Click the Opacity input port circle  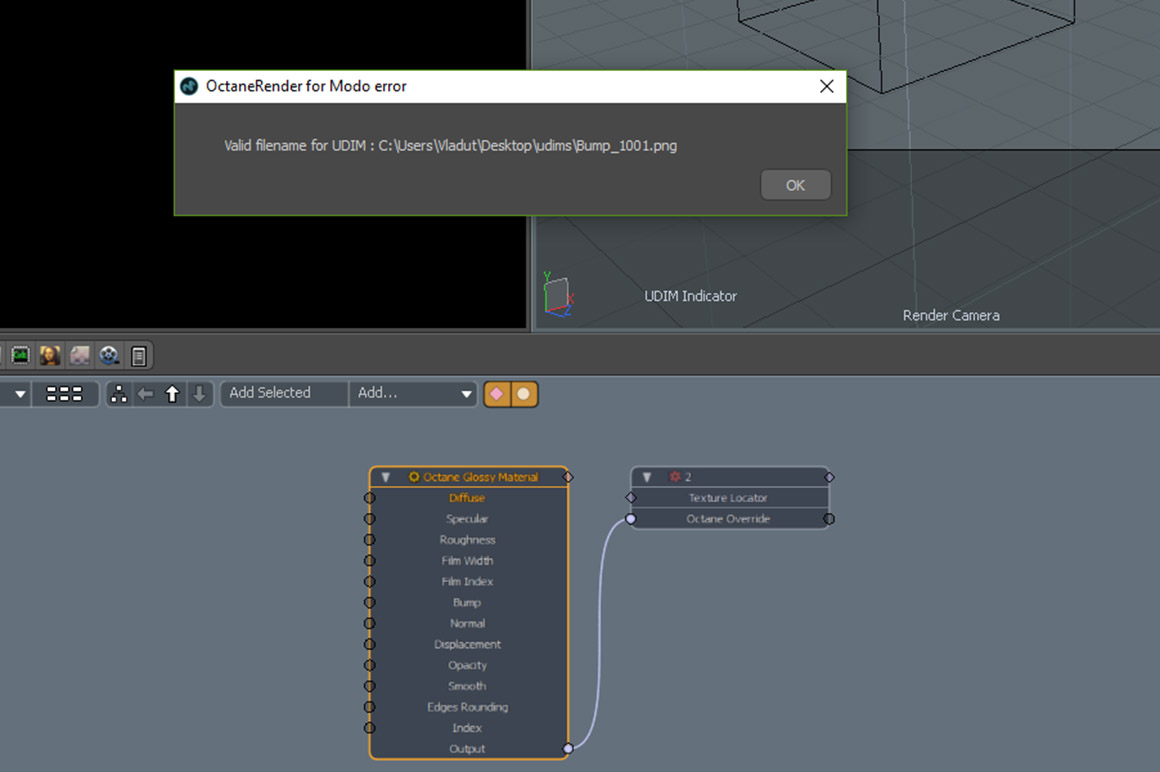tap(370, 665)
